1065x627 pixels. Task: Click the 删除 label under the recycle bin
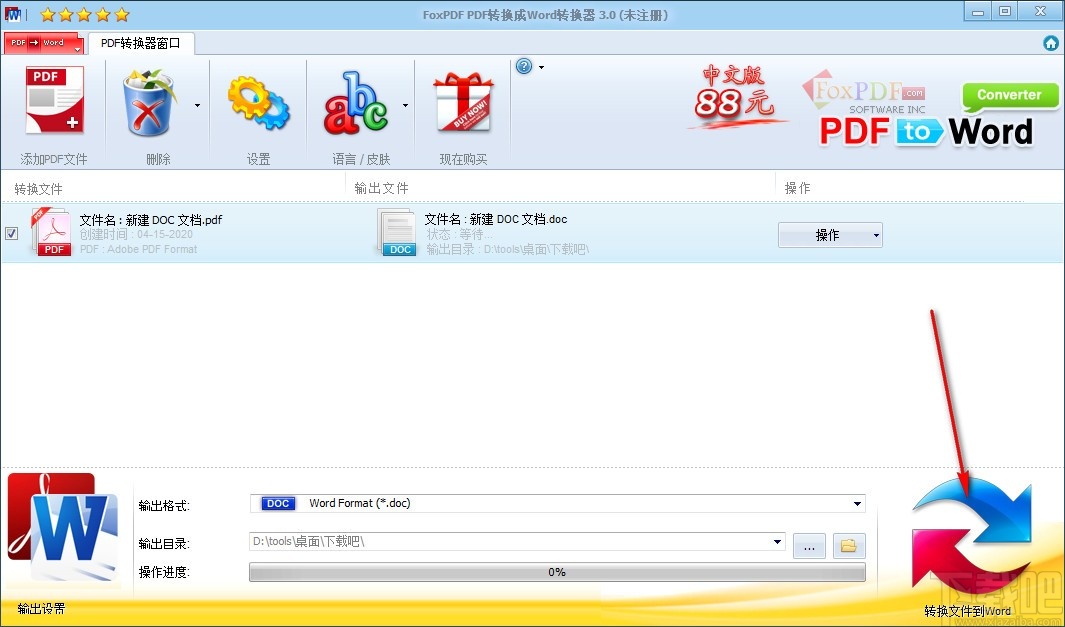click(x=158, y=159)
